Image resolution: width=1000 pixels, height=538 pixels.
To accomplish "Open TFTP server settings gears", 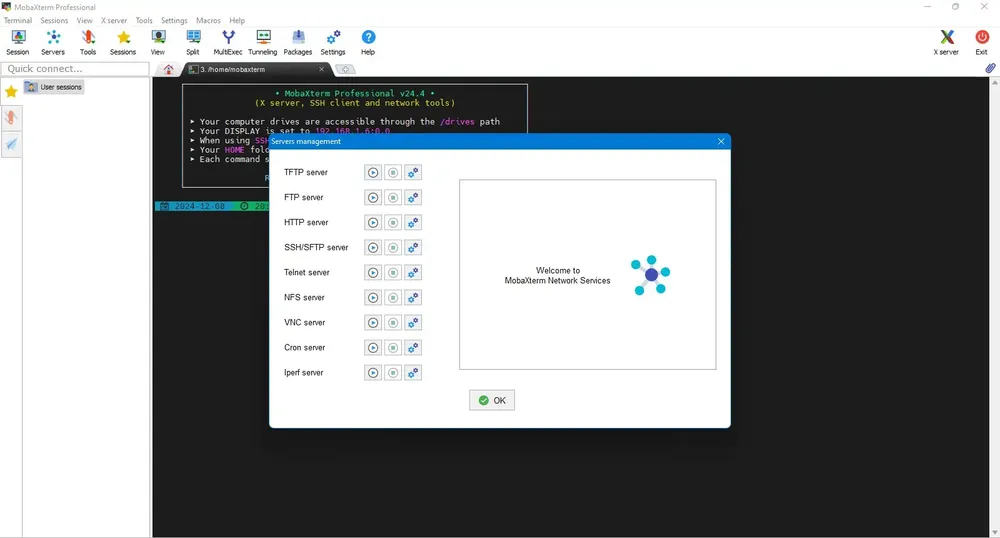I will pyautogui.click(x=413, y=173).
